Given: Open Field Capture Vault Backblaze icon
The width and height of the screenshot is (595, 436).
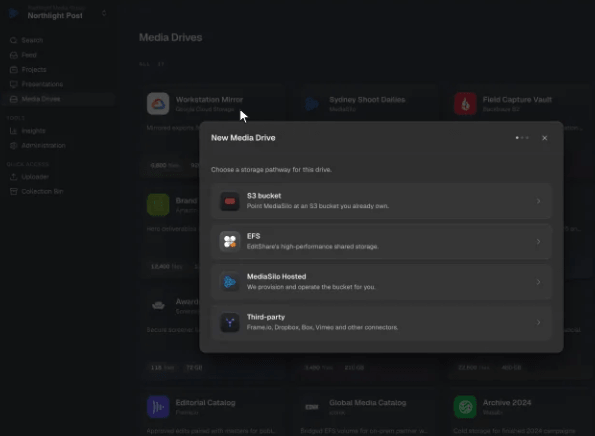Looking at the screenshot, I should tap(465, 104).
